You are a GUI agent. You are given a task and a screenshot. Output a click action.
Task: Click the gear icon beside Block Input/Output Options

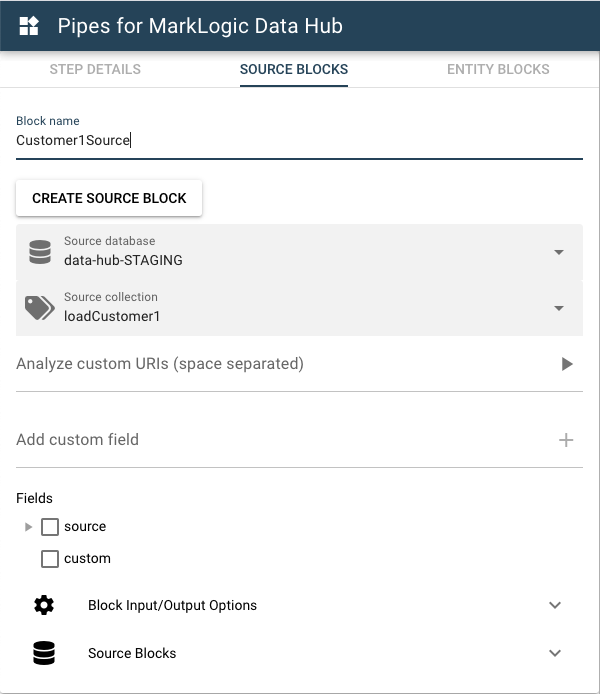coord(44,605)
